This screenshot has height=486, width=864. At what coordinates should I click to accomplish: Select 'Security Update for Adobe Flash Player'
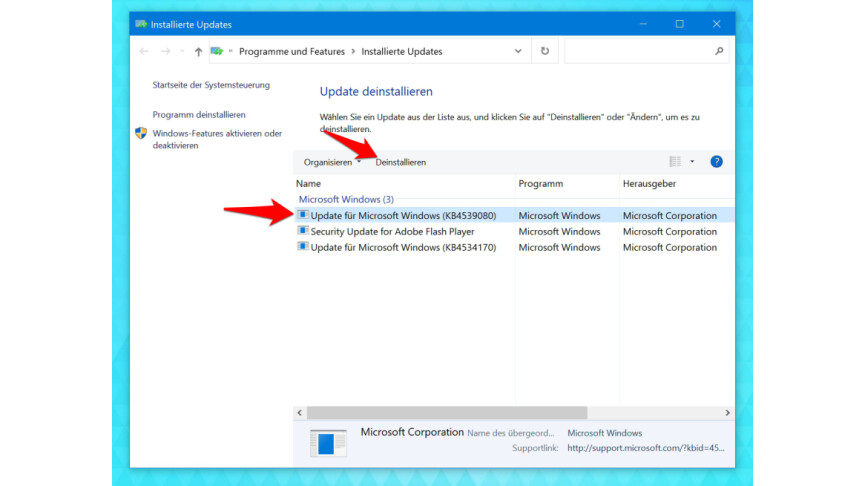[392, 231]
